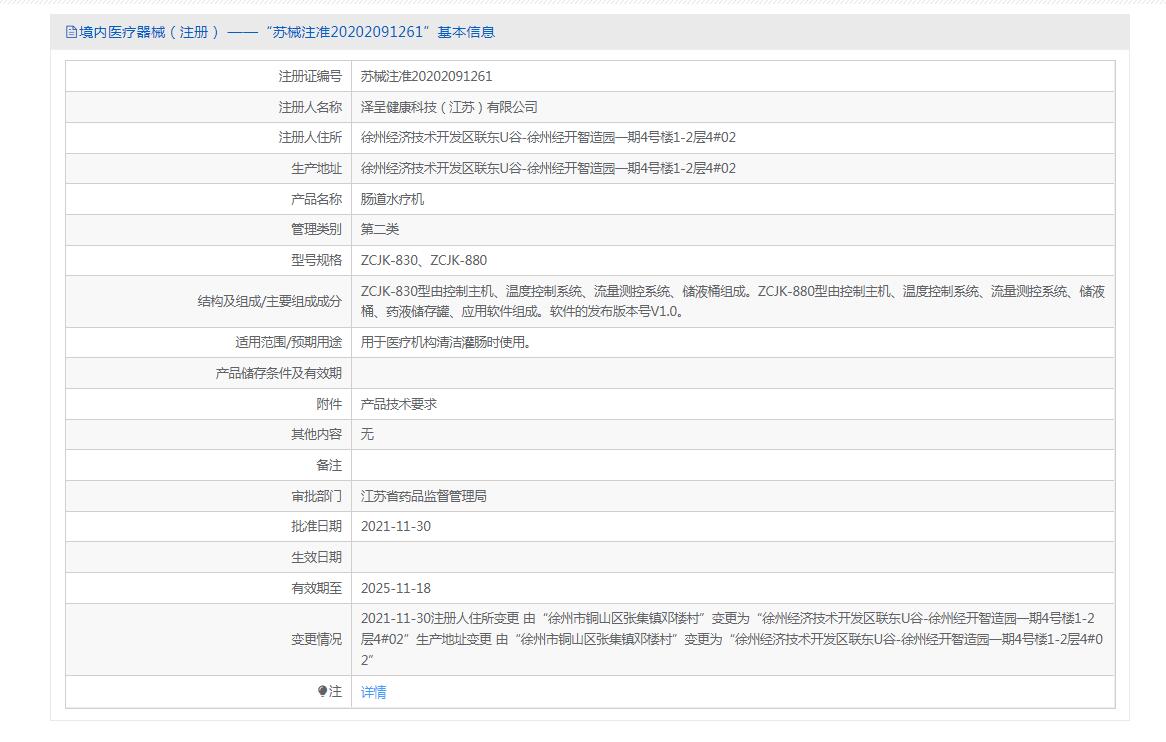Click management category value 第二类
The image size is (1166, 742).
(x=379, y=229)
